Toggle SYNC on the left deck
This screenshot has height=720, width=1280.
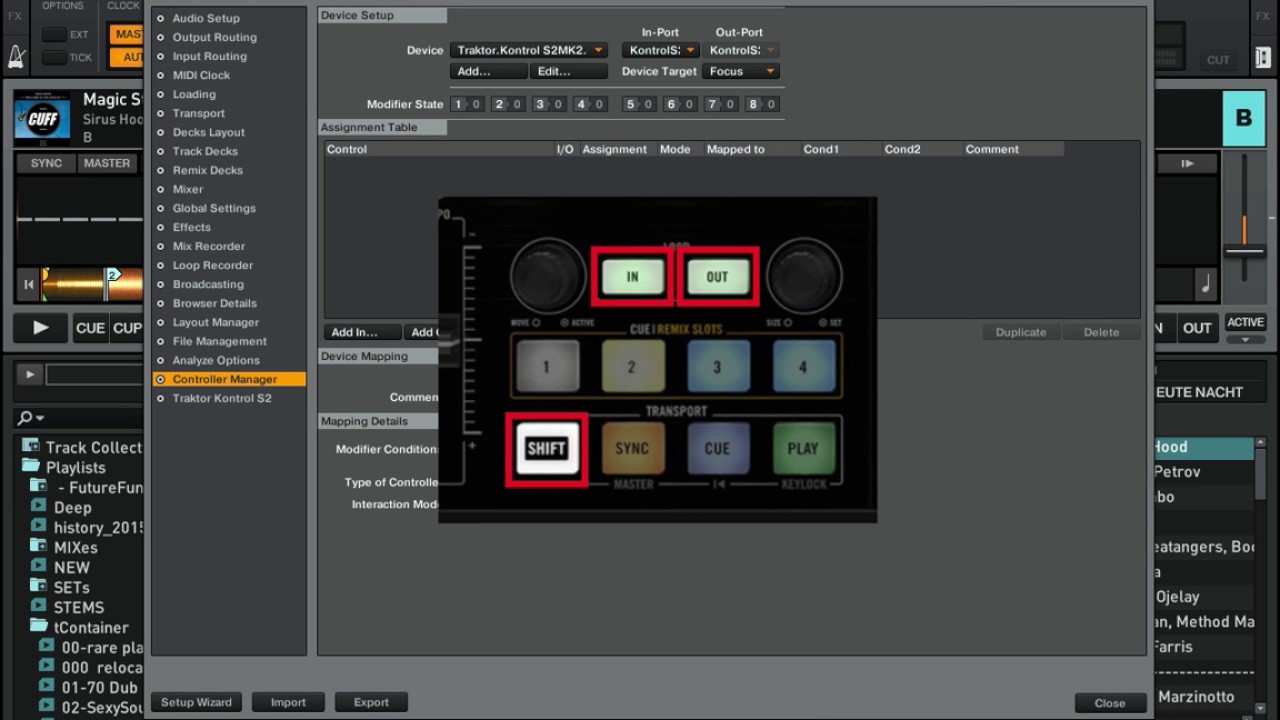[x=46, y=163]
